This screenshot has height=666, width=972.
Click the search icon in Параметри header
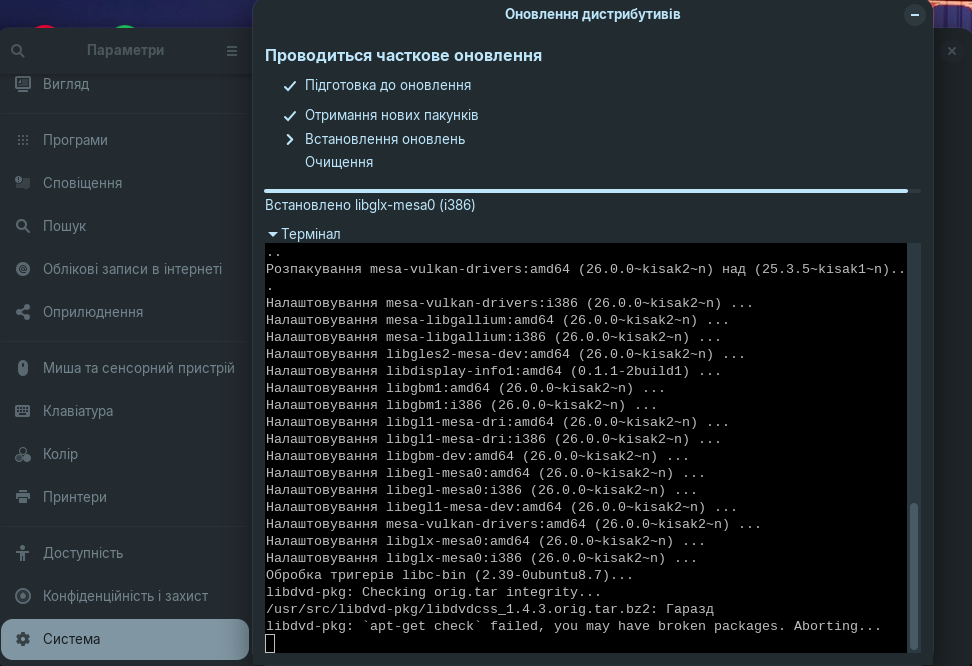click(18, 51)
